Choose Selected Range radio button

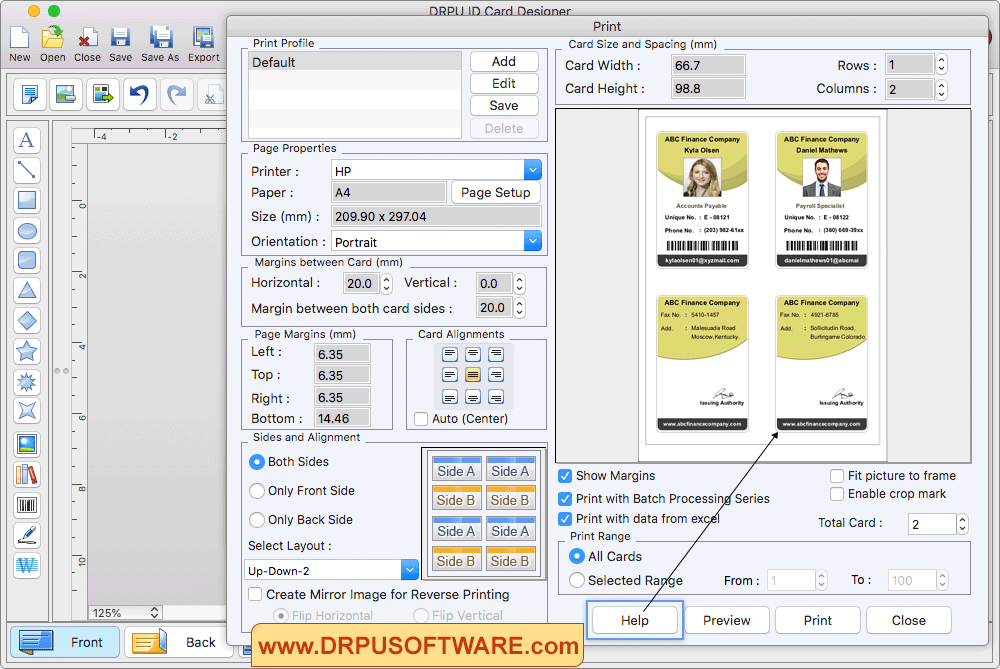(577, 580)
